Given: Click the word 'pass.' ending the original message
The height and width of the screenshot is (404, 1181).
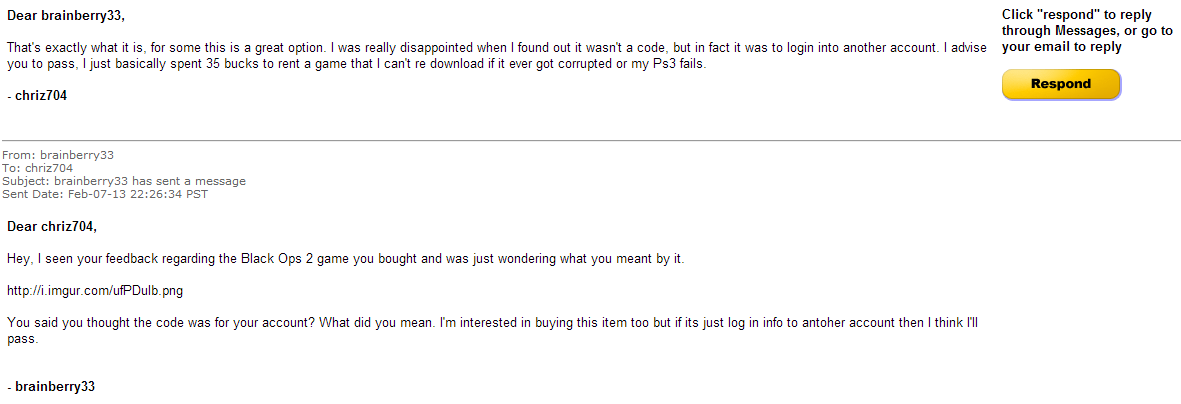Looking at the screenshot, I should tap(22, 339).
